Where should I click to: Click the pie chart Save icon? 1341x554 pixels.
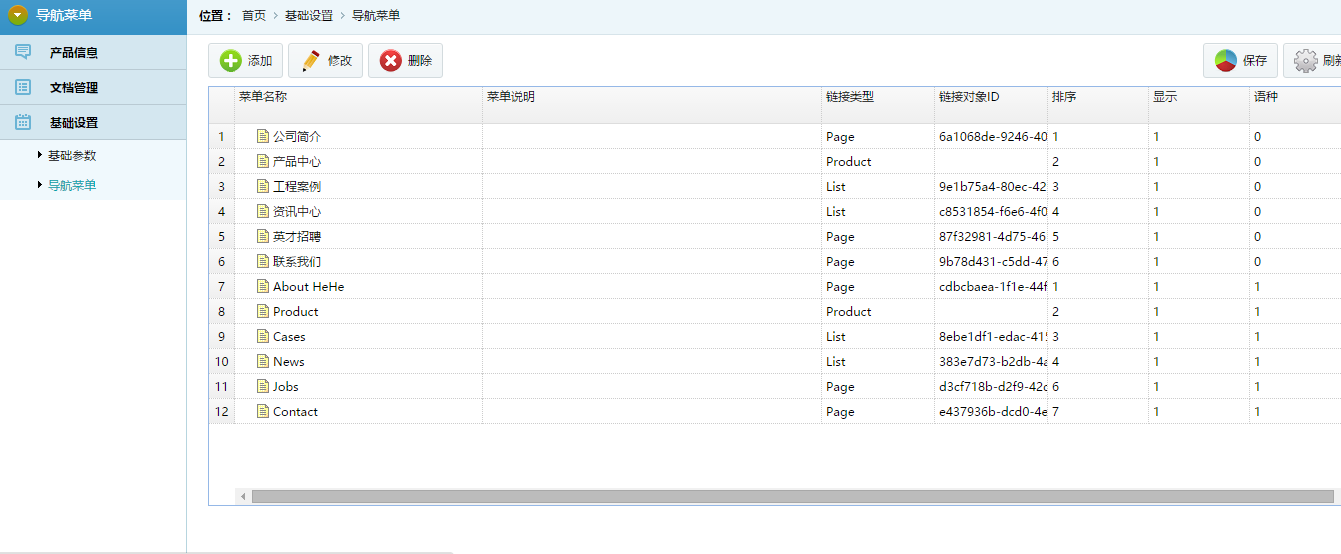pos(1226,61)
